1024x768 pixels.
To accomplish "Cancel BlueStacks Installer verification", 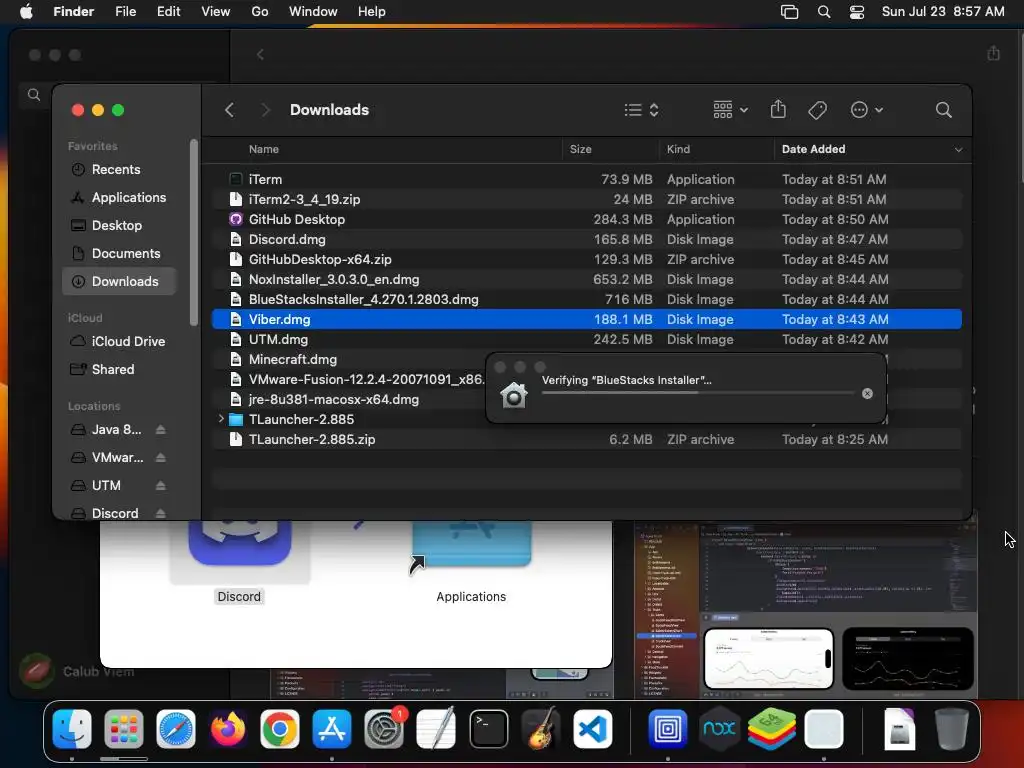I will 867,393.
